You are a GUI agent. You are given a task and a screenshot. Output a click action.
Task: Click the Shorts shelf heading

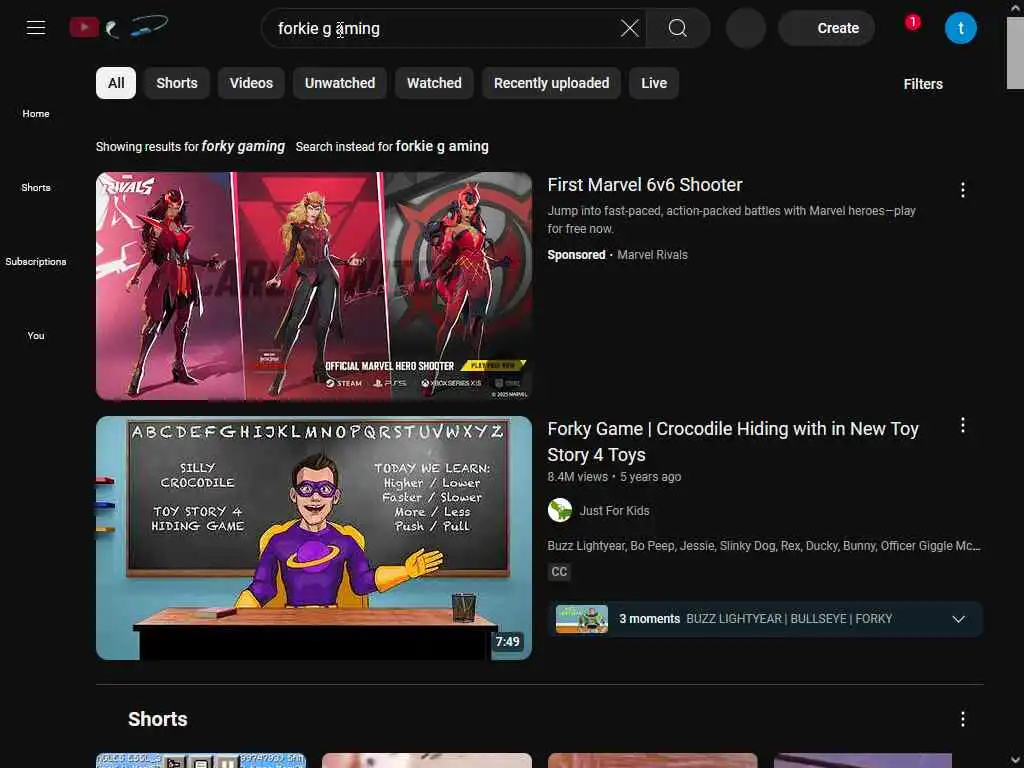pos(157,719)
